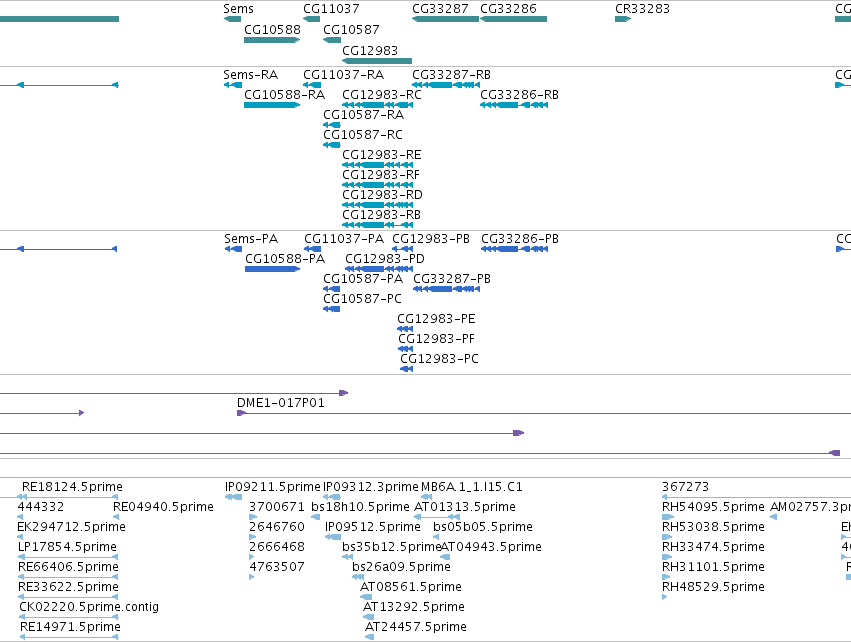The width and height of the screenshot is (851, 642).
Task: Select the CG11037-RA transcript label
Action: [344, 74]
